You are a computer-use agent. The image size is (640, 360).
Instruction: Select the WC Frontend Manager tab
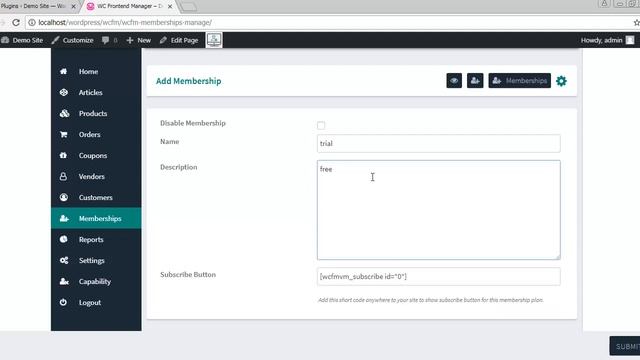[x=129, y=6]
